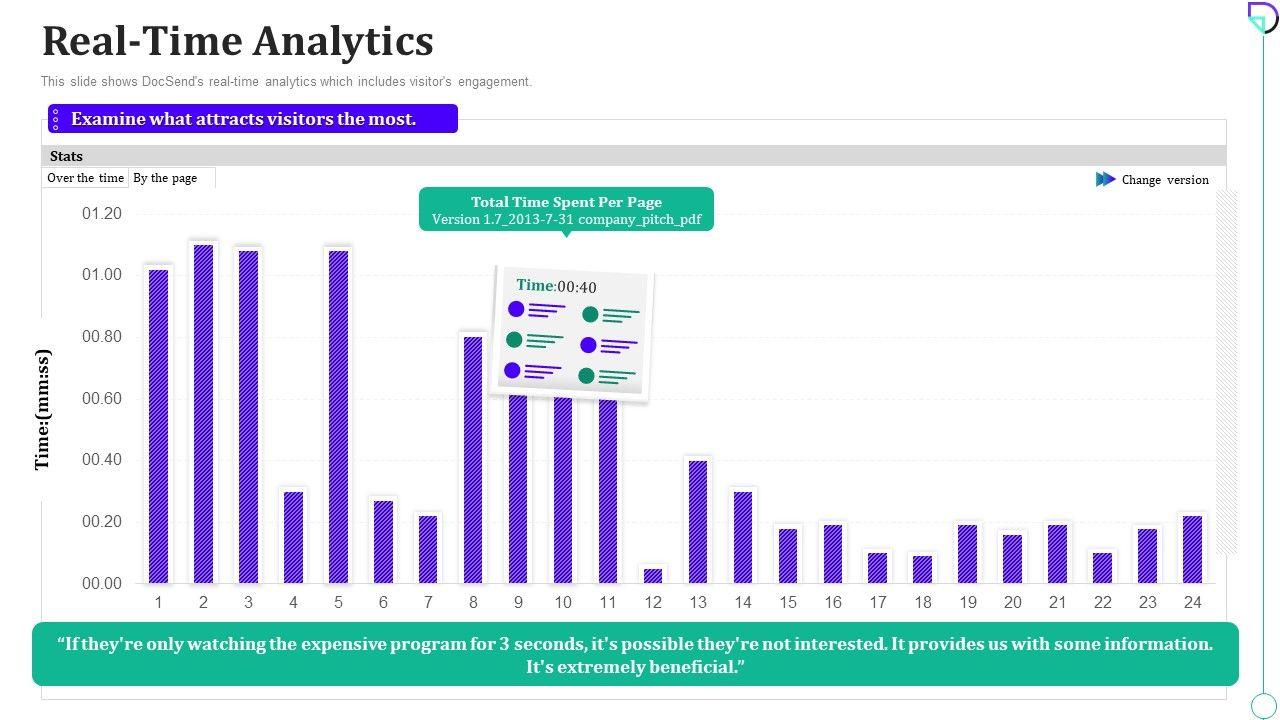Click the purple logo icon in top-right corner
Screen dimensions: 1280x720
[x=1262, y=17]
